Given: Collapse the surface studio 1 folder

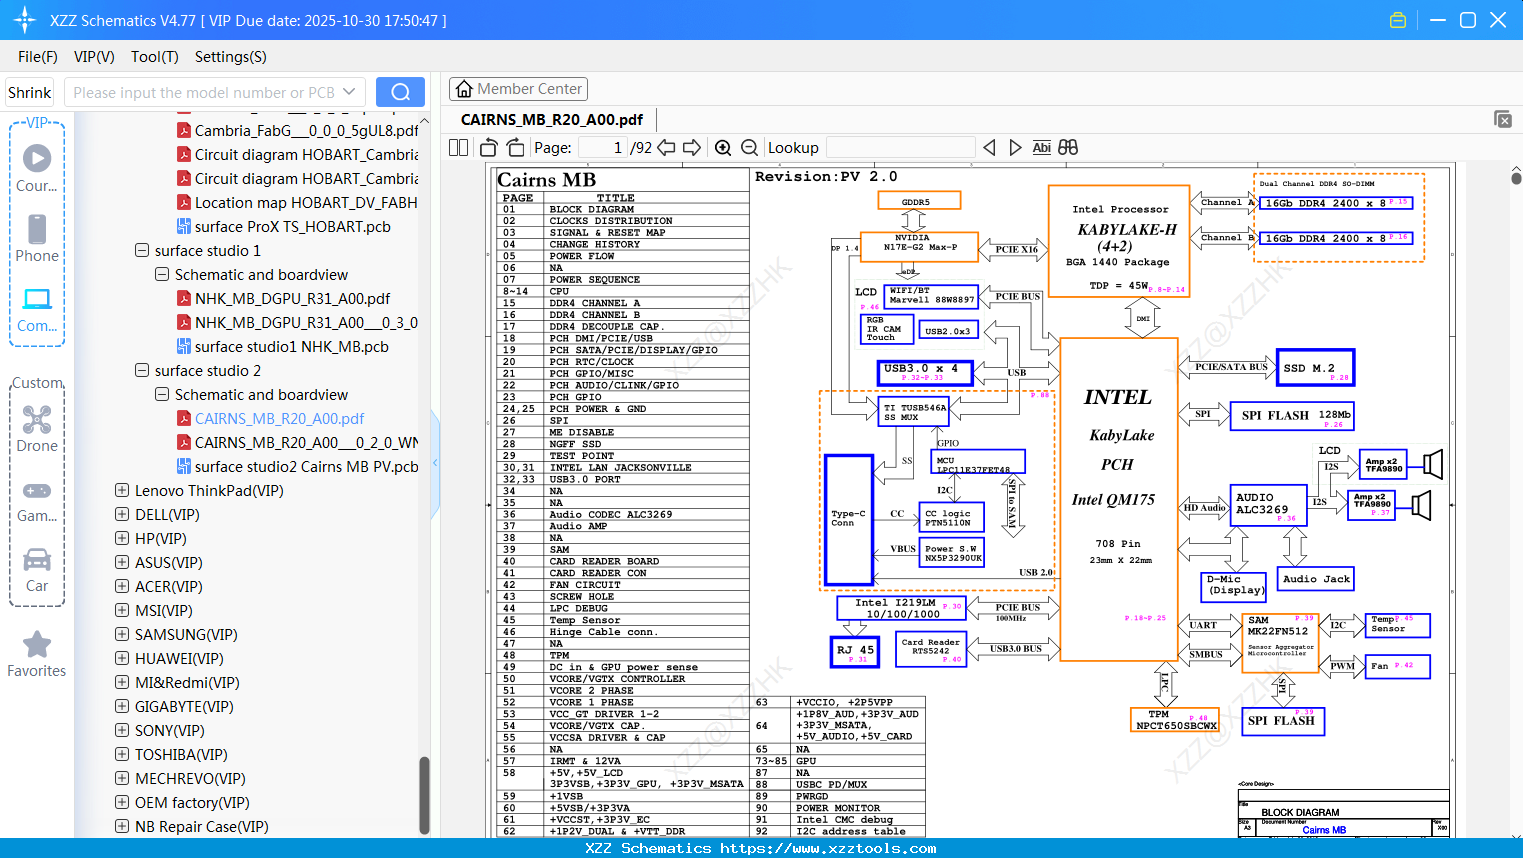Looking at the screenshot, I should point(142,250).
